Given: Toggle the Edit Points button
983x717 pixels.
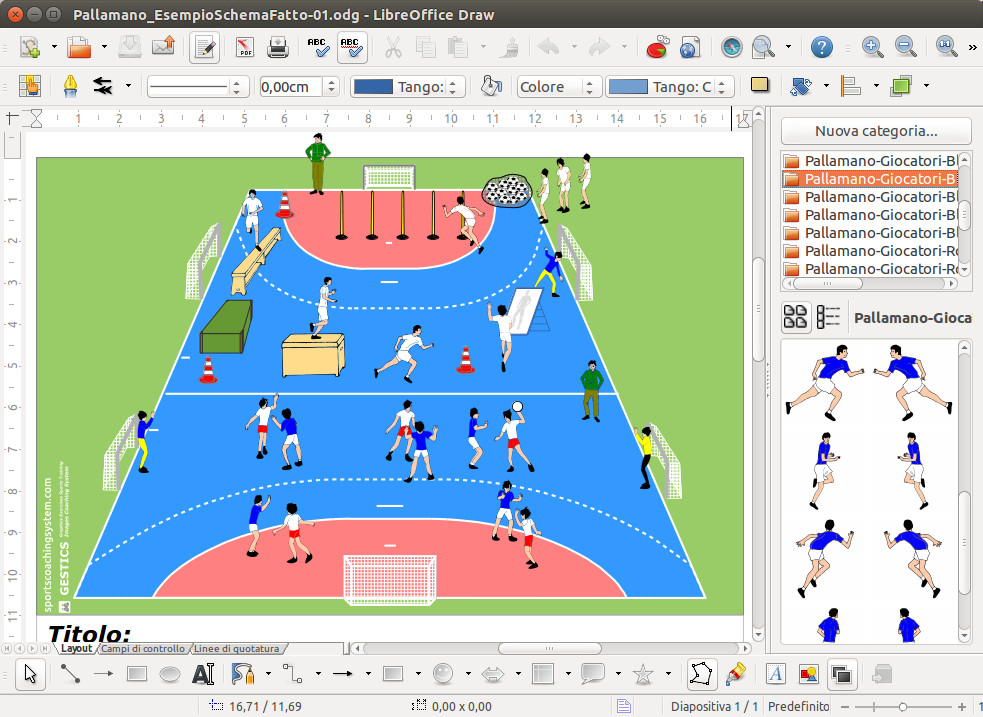Looking at the screenshot, I should click(x=701, y=674).
